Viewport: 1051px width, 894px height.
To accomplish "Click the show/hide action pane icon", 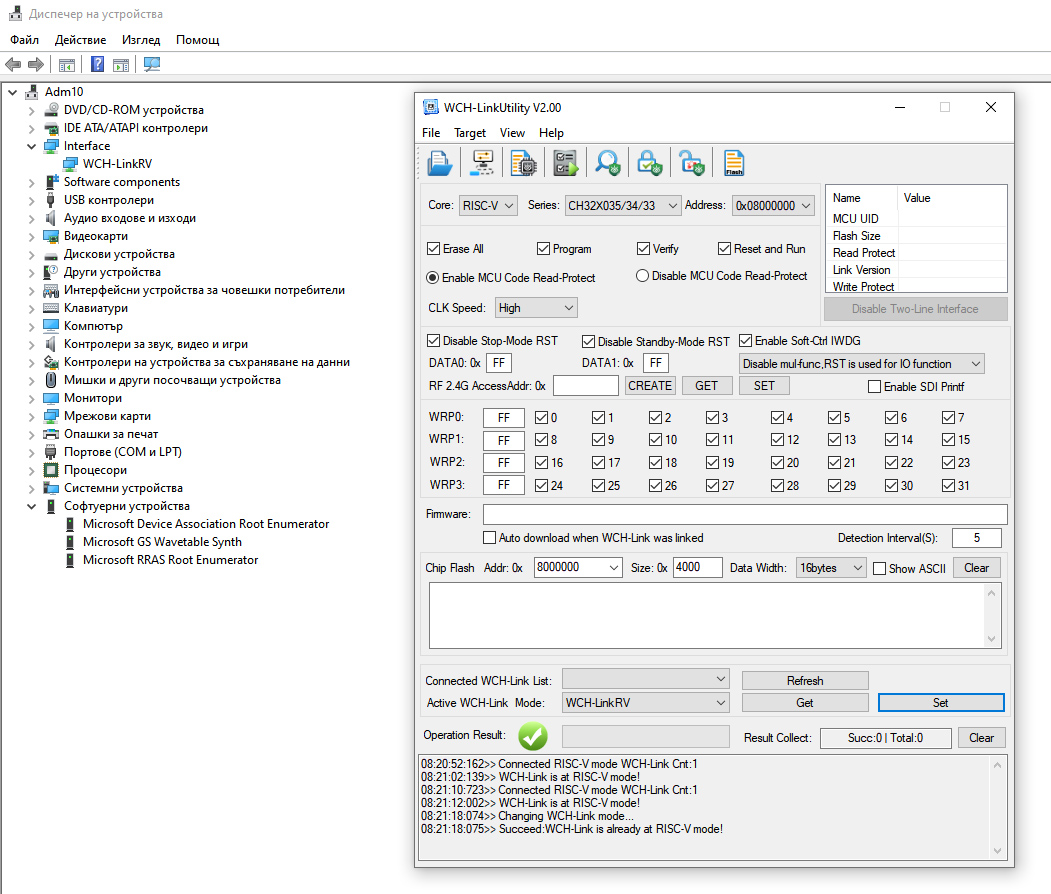I will (121, 64).
